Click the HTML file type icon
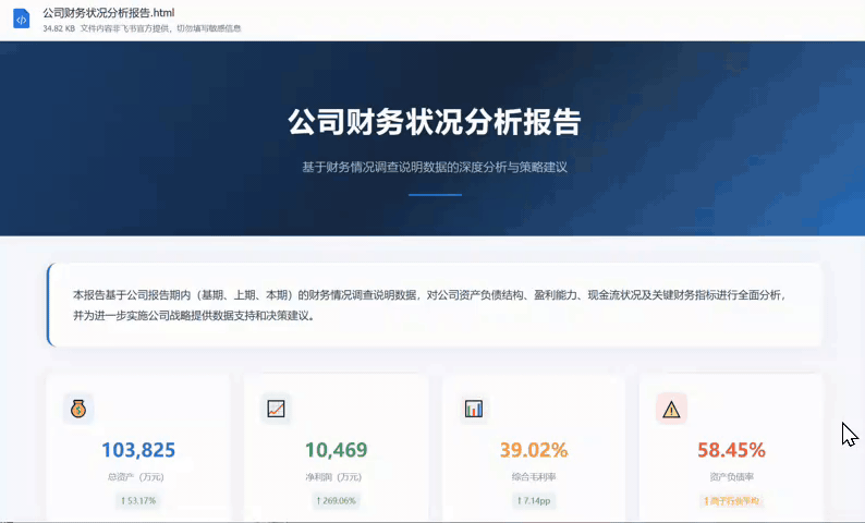This screenshot has height=523, width=865. 21,19
